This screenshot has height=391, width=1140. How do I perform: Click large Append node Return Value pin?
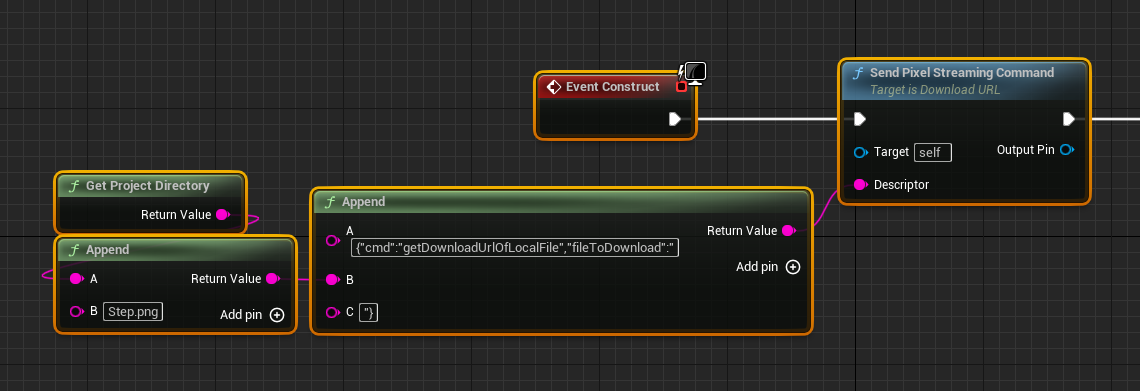[788, 230]
